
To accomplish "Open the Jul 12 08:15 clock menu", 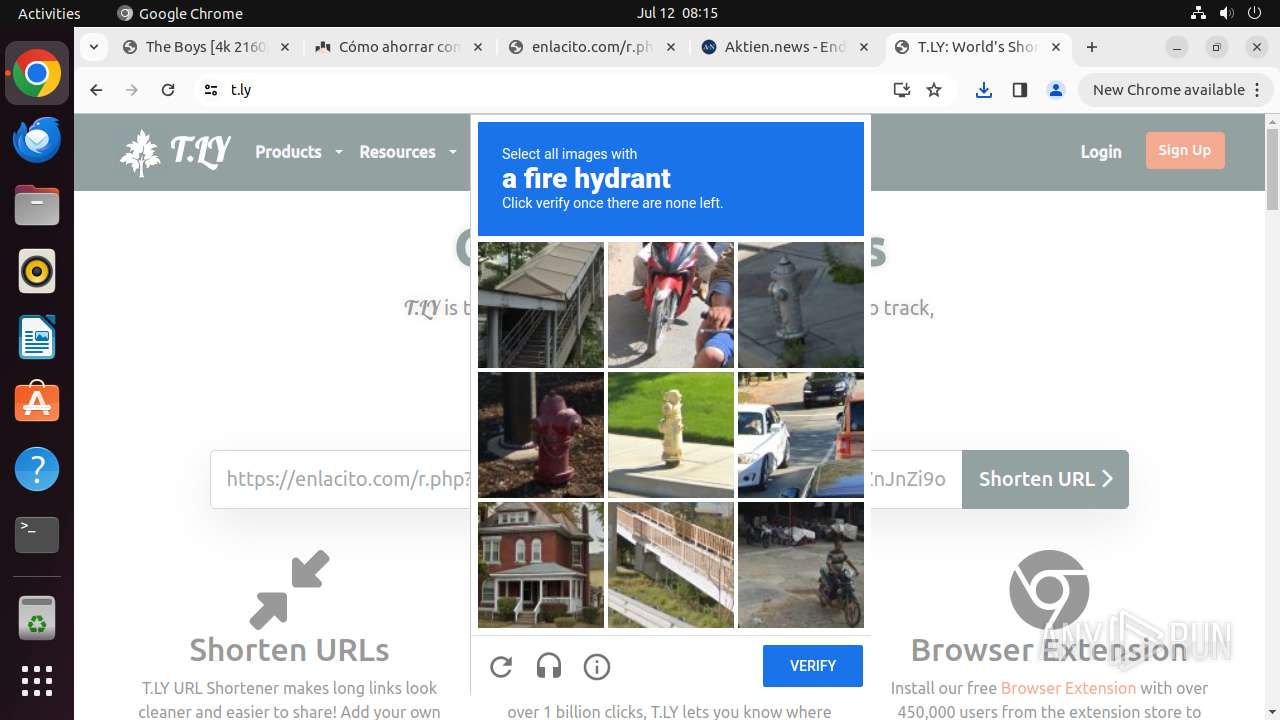I will (677, 13).
